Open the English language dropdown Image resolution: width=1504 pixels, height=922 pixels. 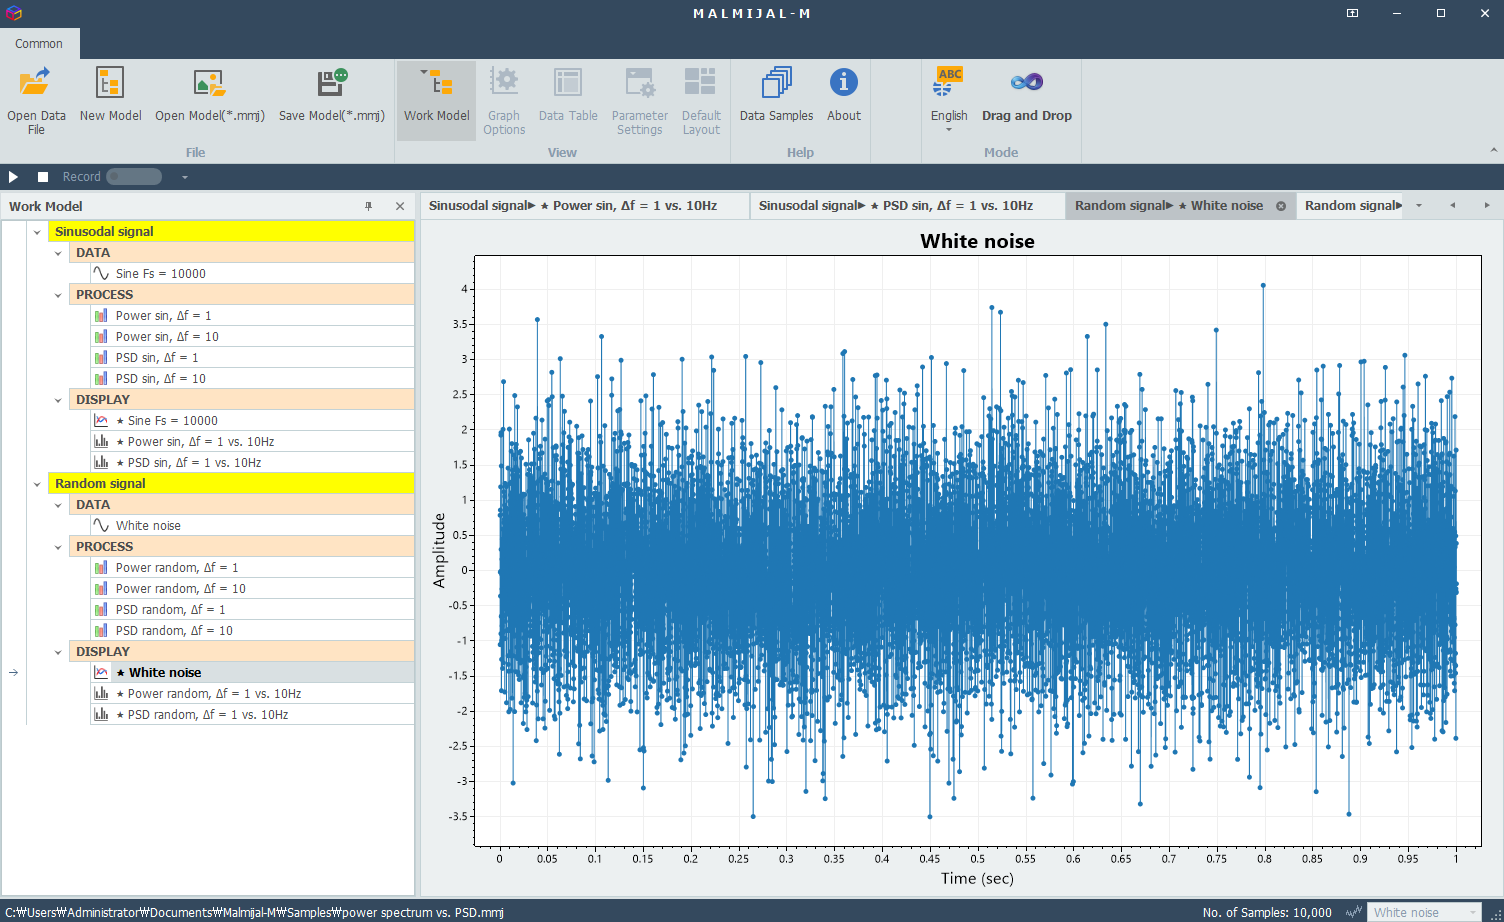coord(949,100)
